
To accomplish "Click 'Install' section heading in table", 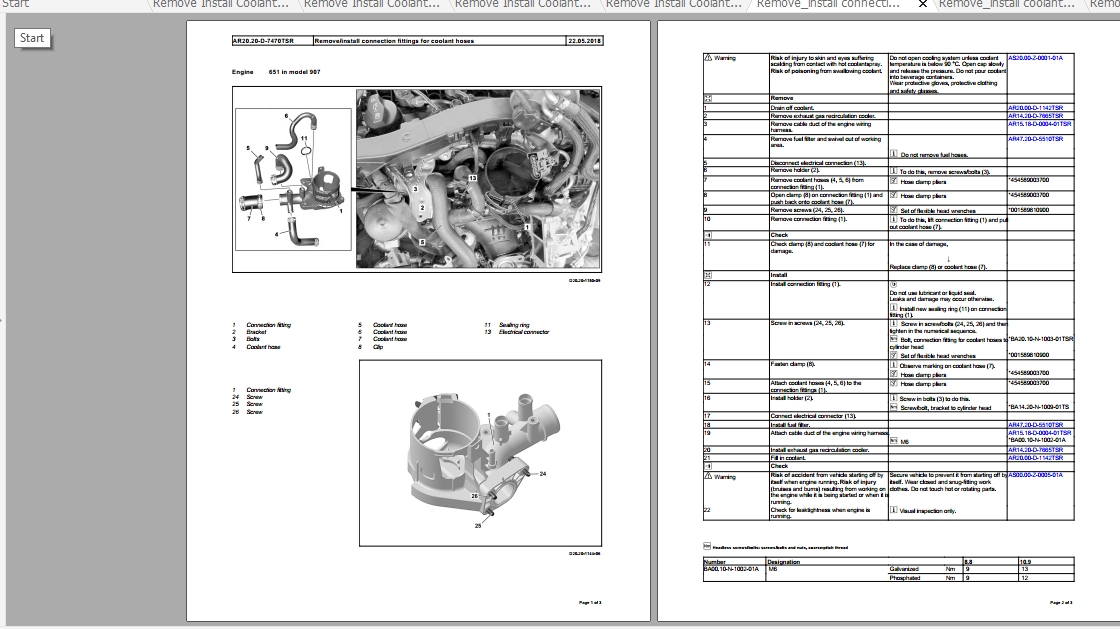I will pyautogui.click(x=779, y=275).
